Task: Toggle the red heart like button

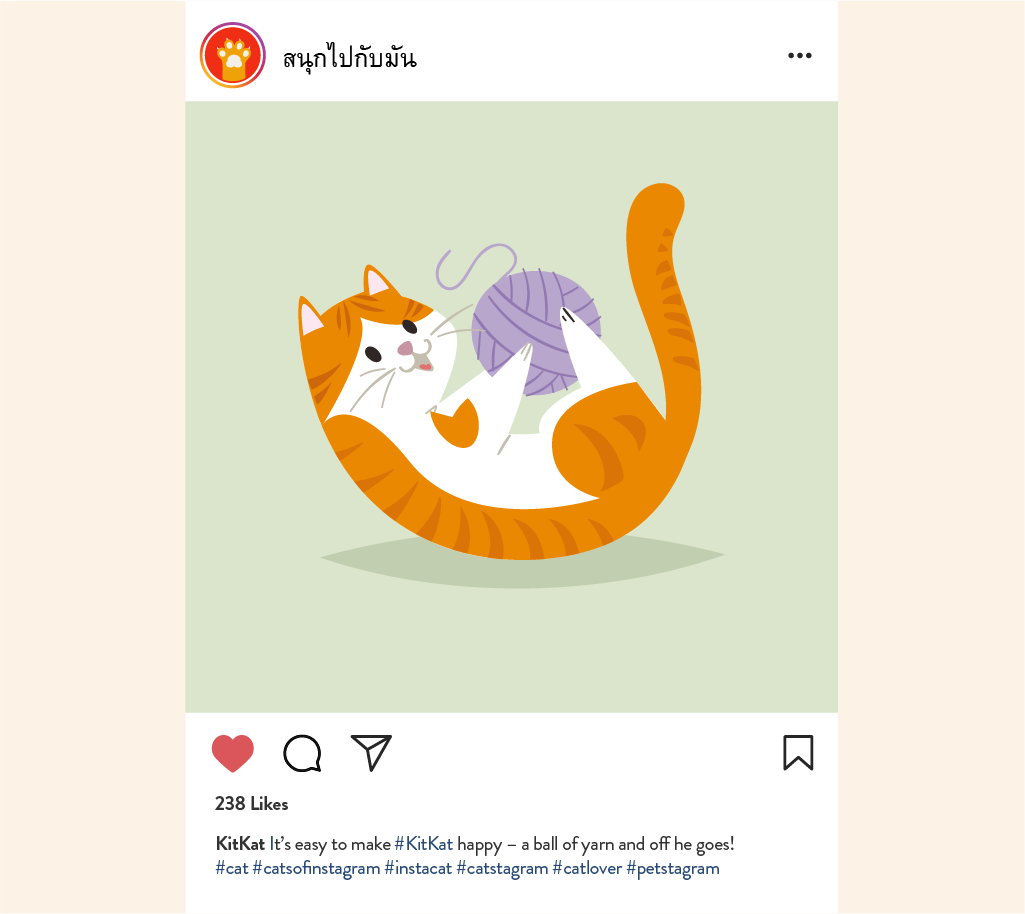Action: pos(233,753)
